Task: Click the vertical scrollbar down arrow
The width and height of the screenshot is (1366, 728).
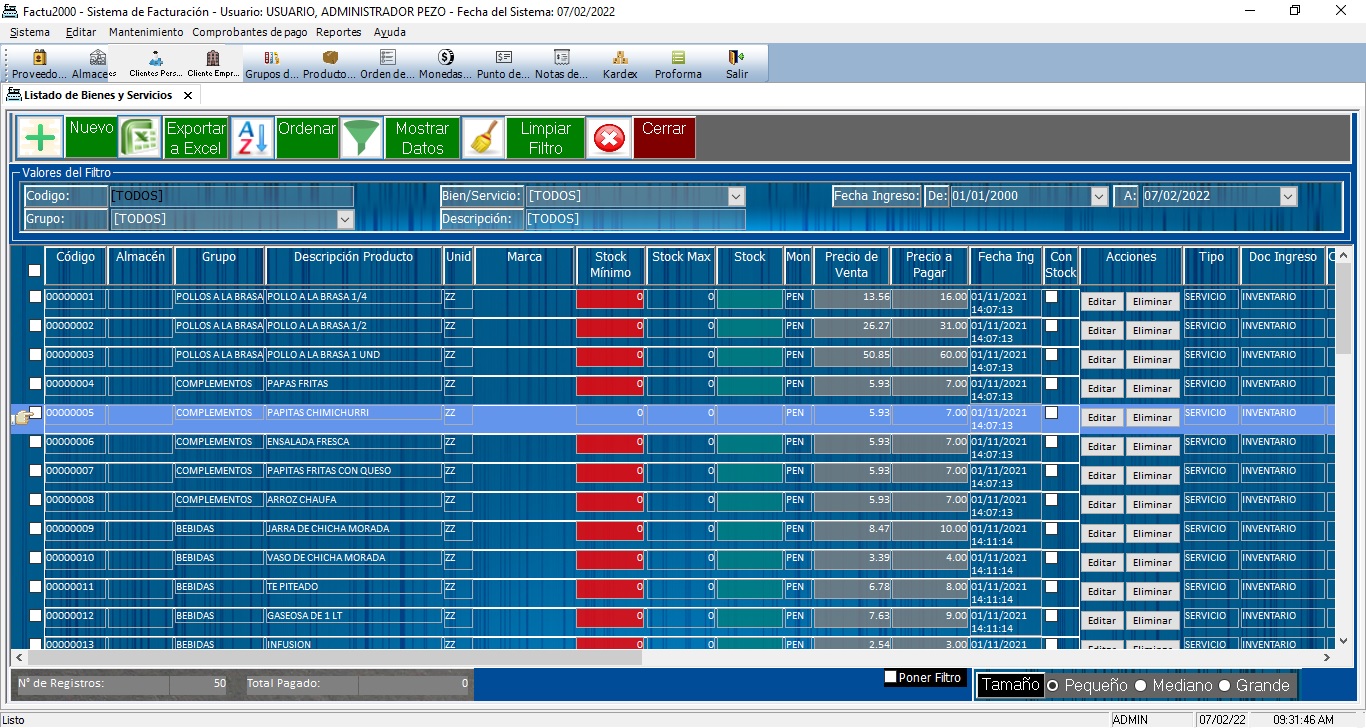Action: point(1344,640)
